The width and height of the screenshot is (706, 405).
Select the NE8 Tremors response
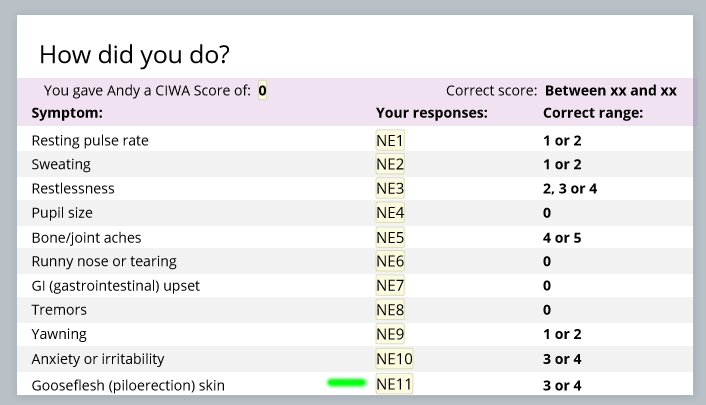coord(389,310)
